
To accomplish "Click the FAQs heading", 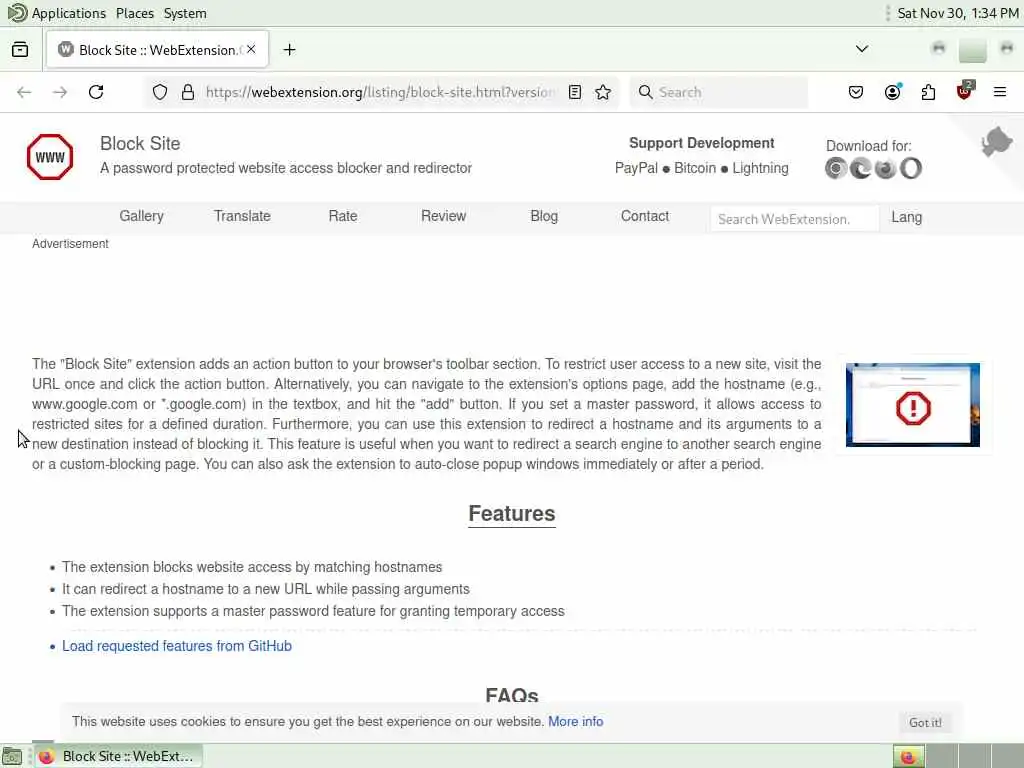I will (512, 695).
